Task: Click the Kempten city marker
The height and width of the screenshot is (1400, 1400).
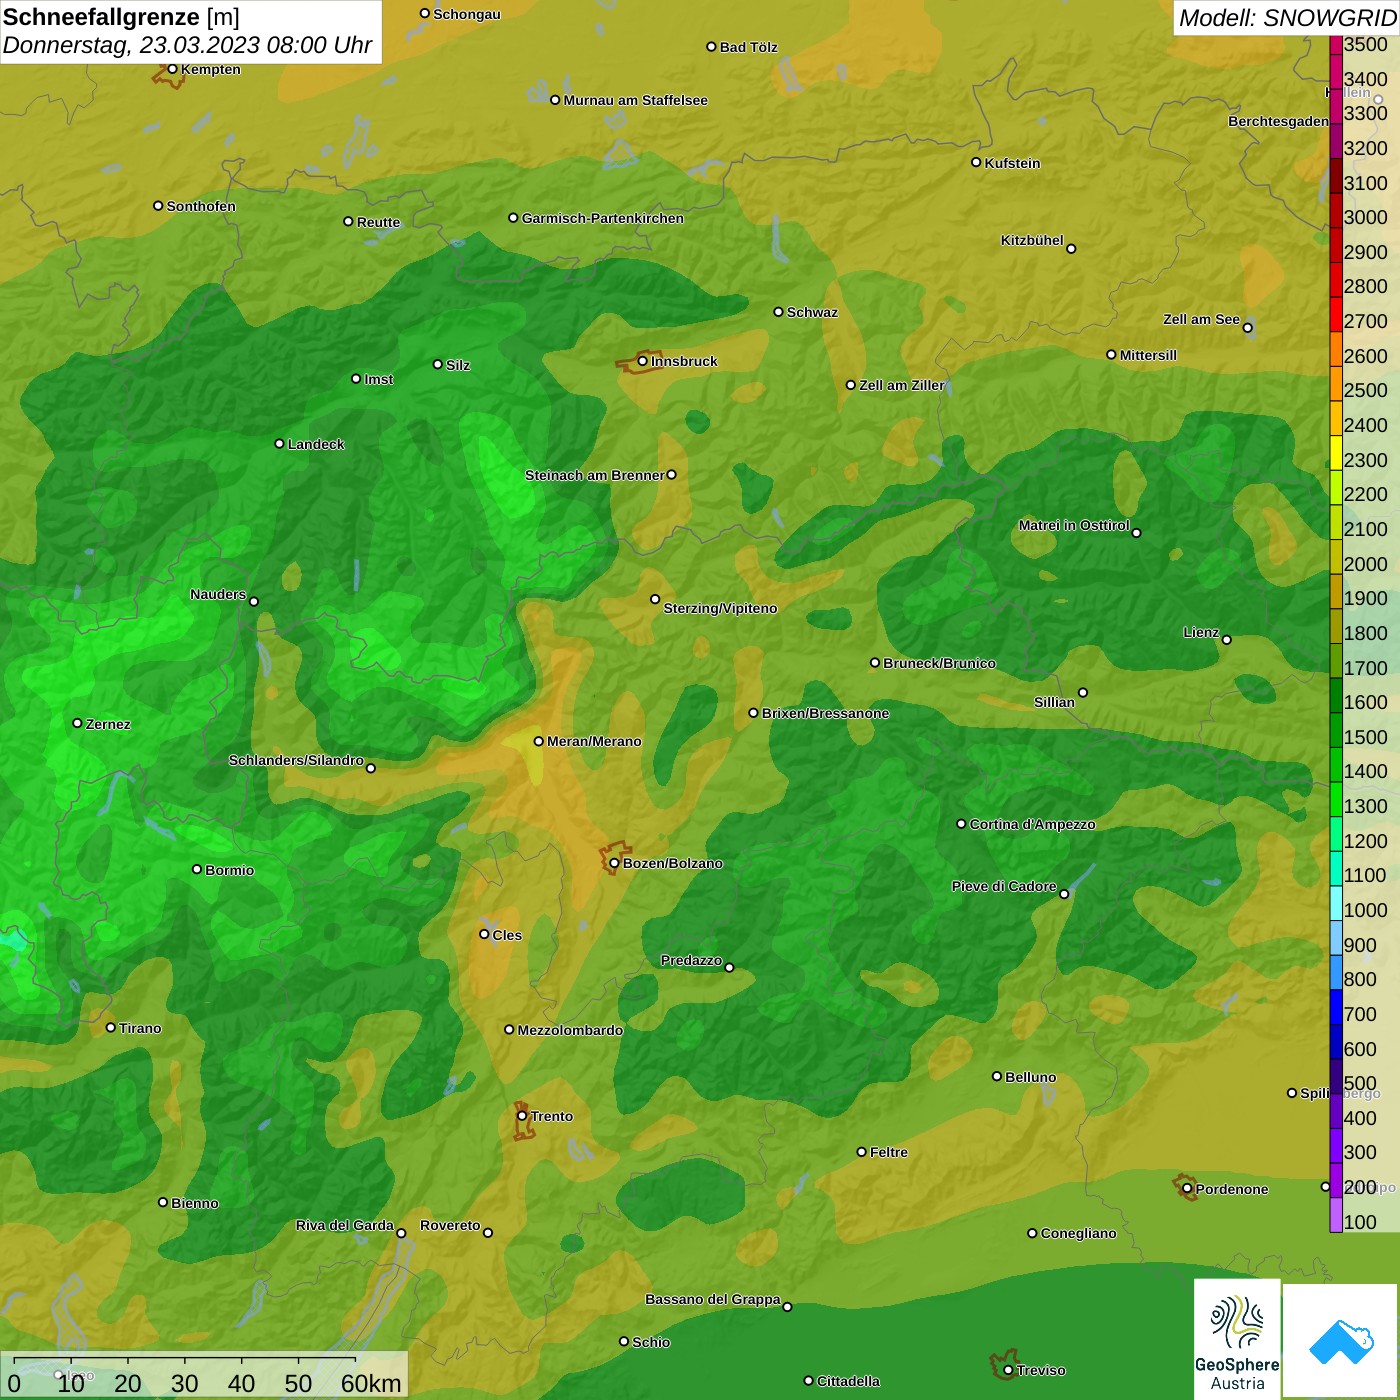Action: click(x=172, y=69)
